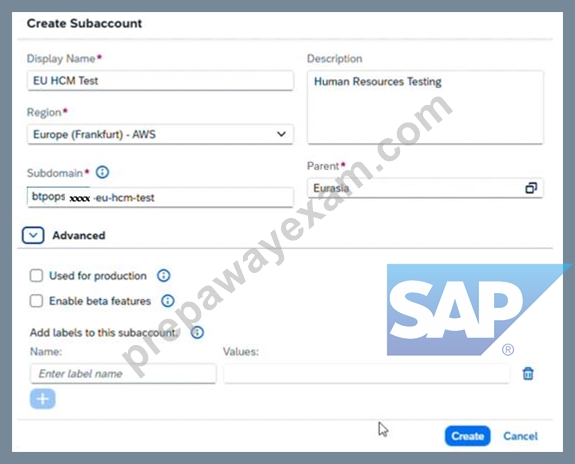575x464 pixels.
Task: Click the Cancel link
Action: (x=520, y=436)
